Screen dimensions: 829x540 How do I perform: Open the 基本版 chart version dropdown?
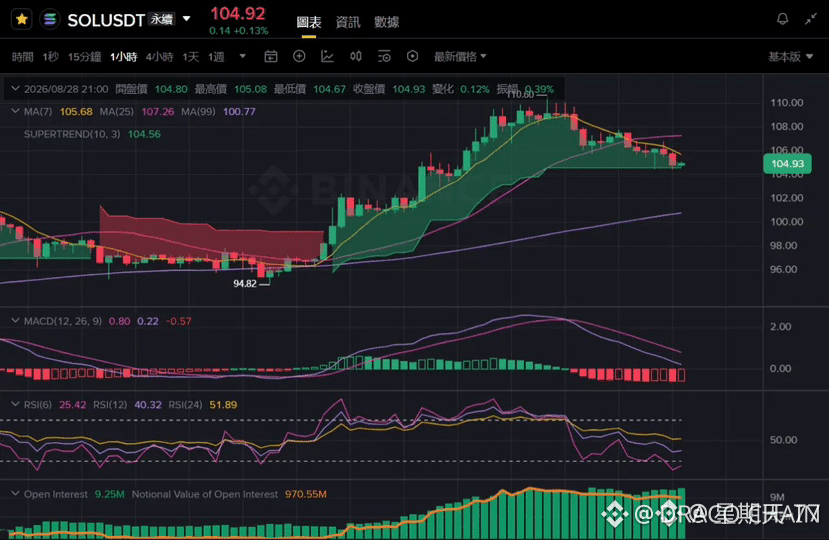(x=790, y=57)
